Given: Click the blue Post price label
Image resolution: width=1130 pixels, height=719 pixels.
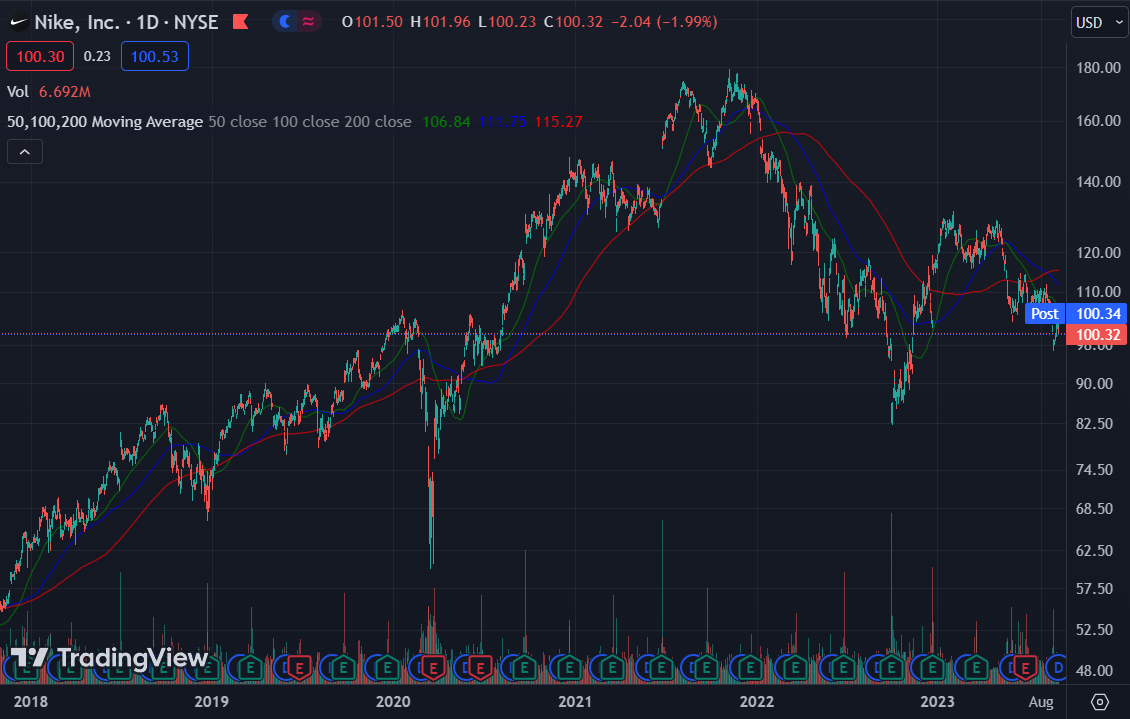Looking at the screenshot, I should pyautogui.click(x=1045, y=313).
